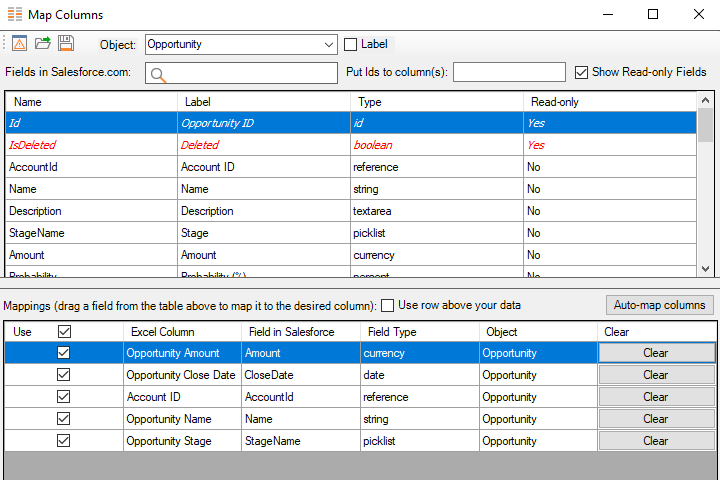Click the Opportunity Name Excel column cell

182,419
